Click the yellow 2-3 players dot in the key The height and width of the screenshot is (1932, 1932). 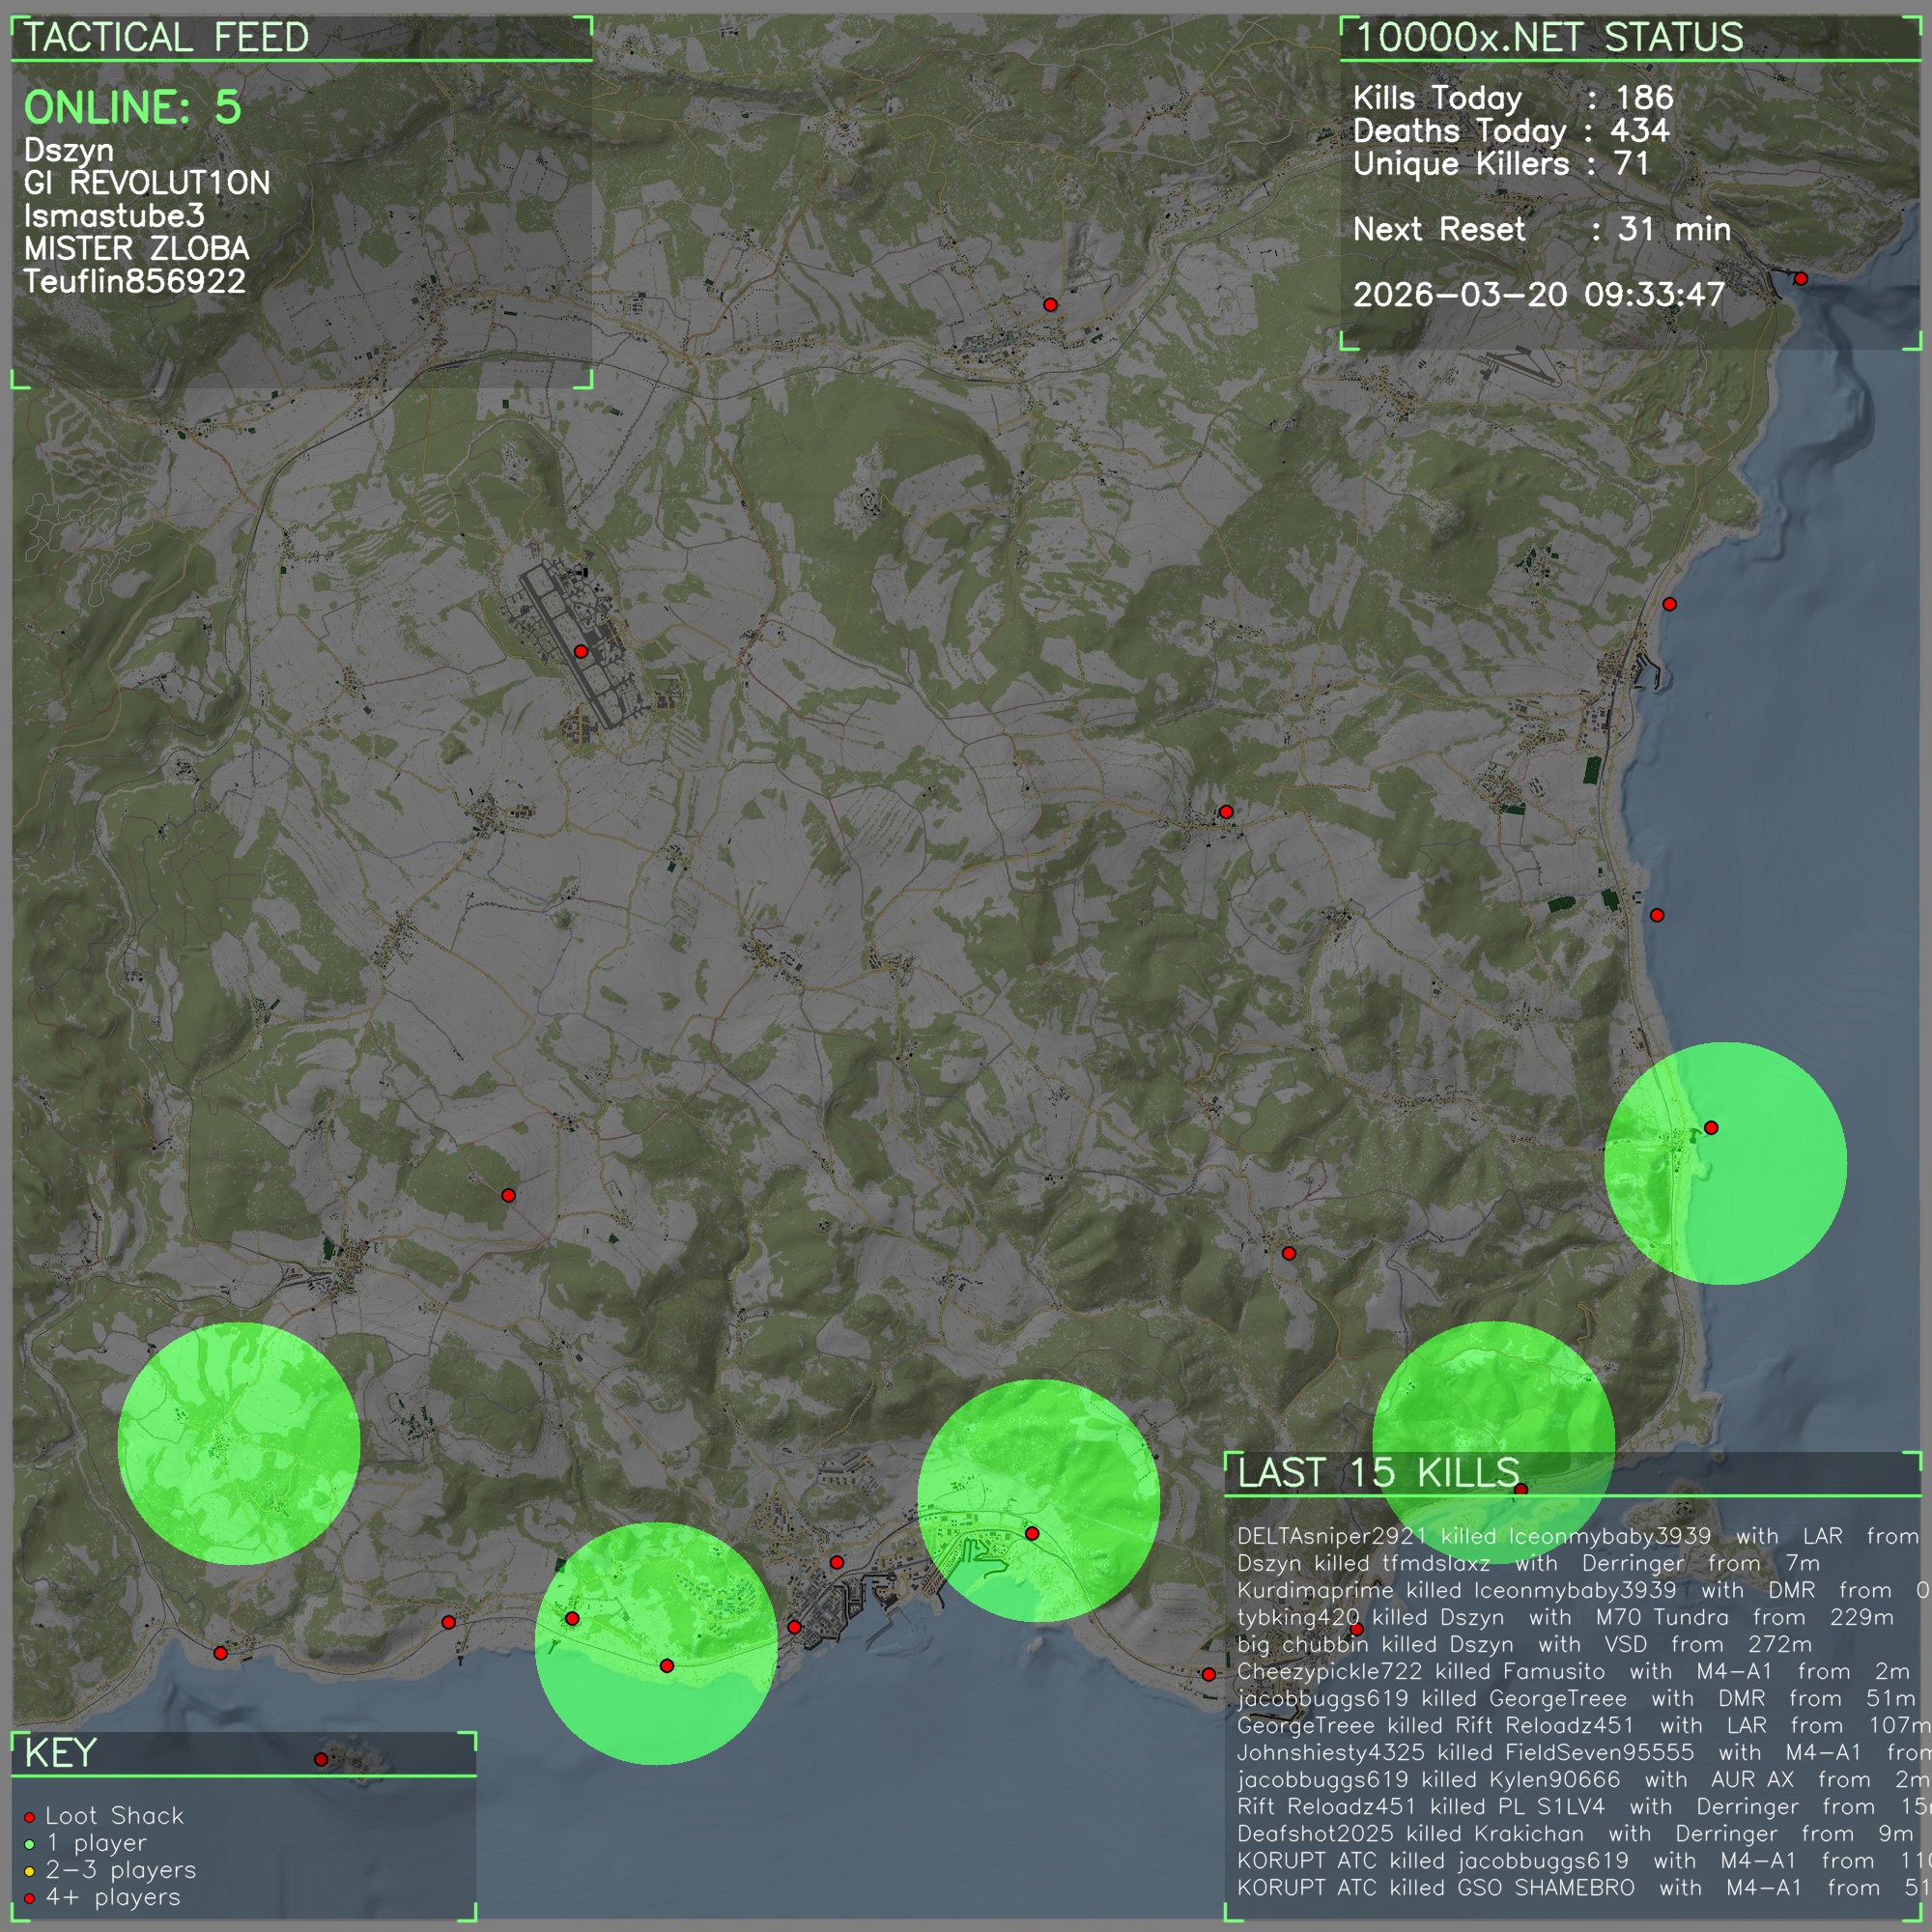coord(29,1871)
